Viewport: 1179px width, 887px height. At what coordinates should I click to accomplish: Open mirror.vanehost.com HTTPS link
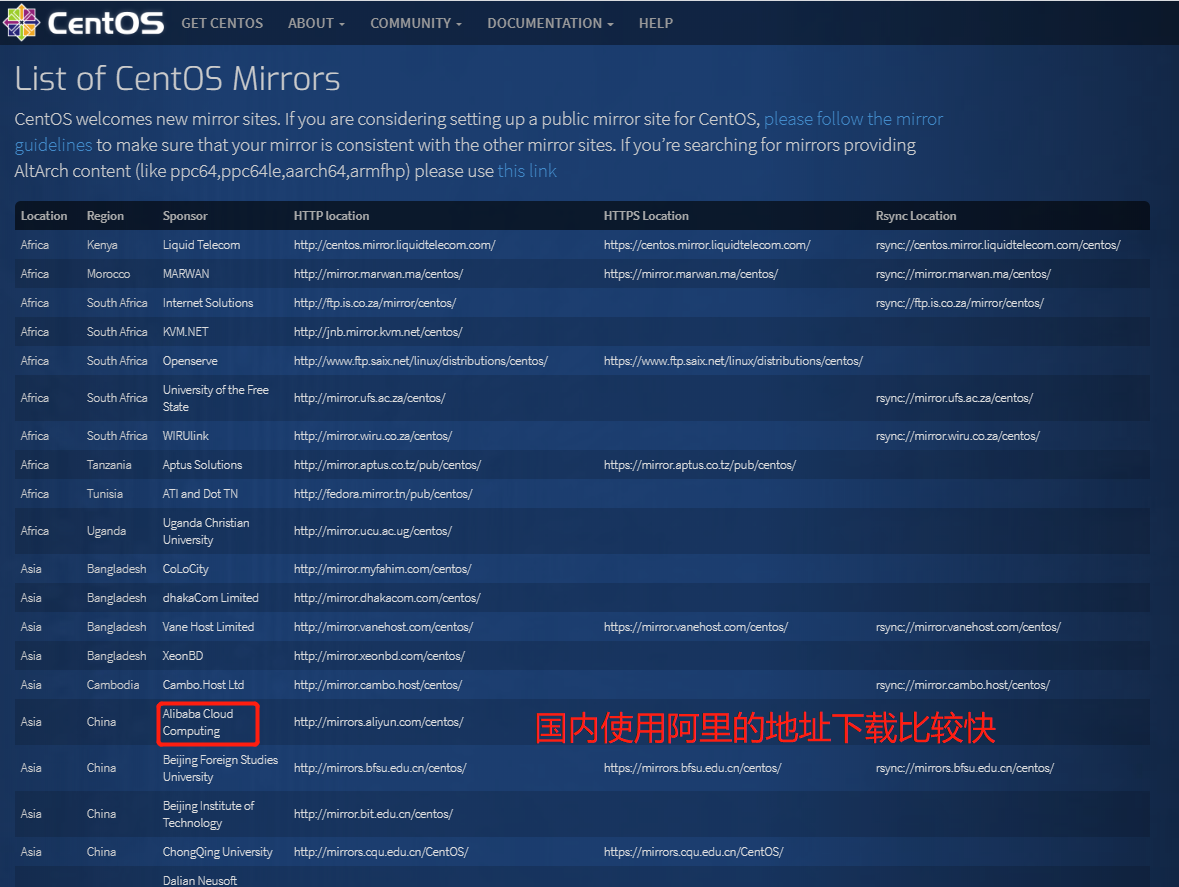tap(696, 627)
